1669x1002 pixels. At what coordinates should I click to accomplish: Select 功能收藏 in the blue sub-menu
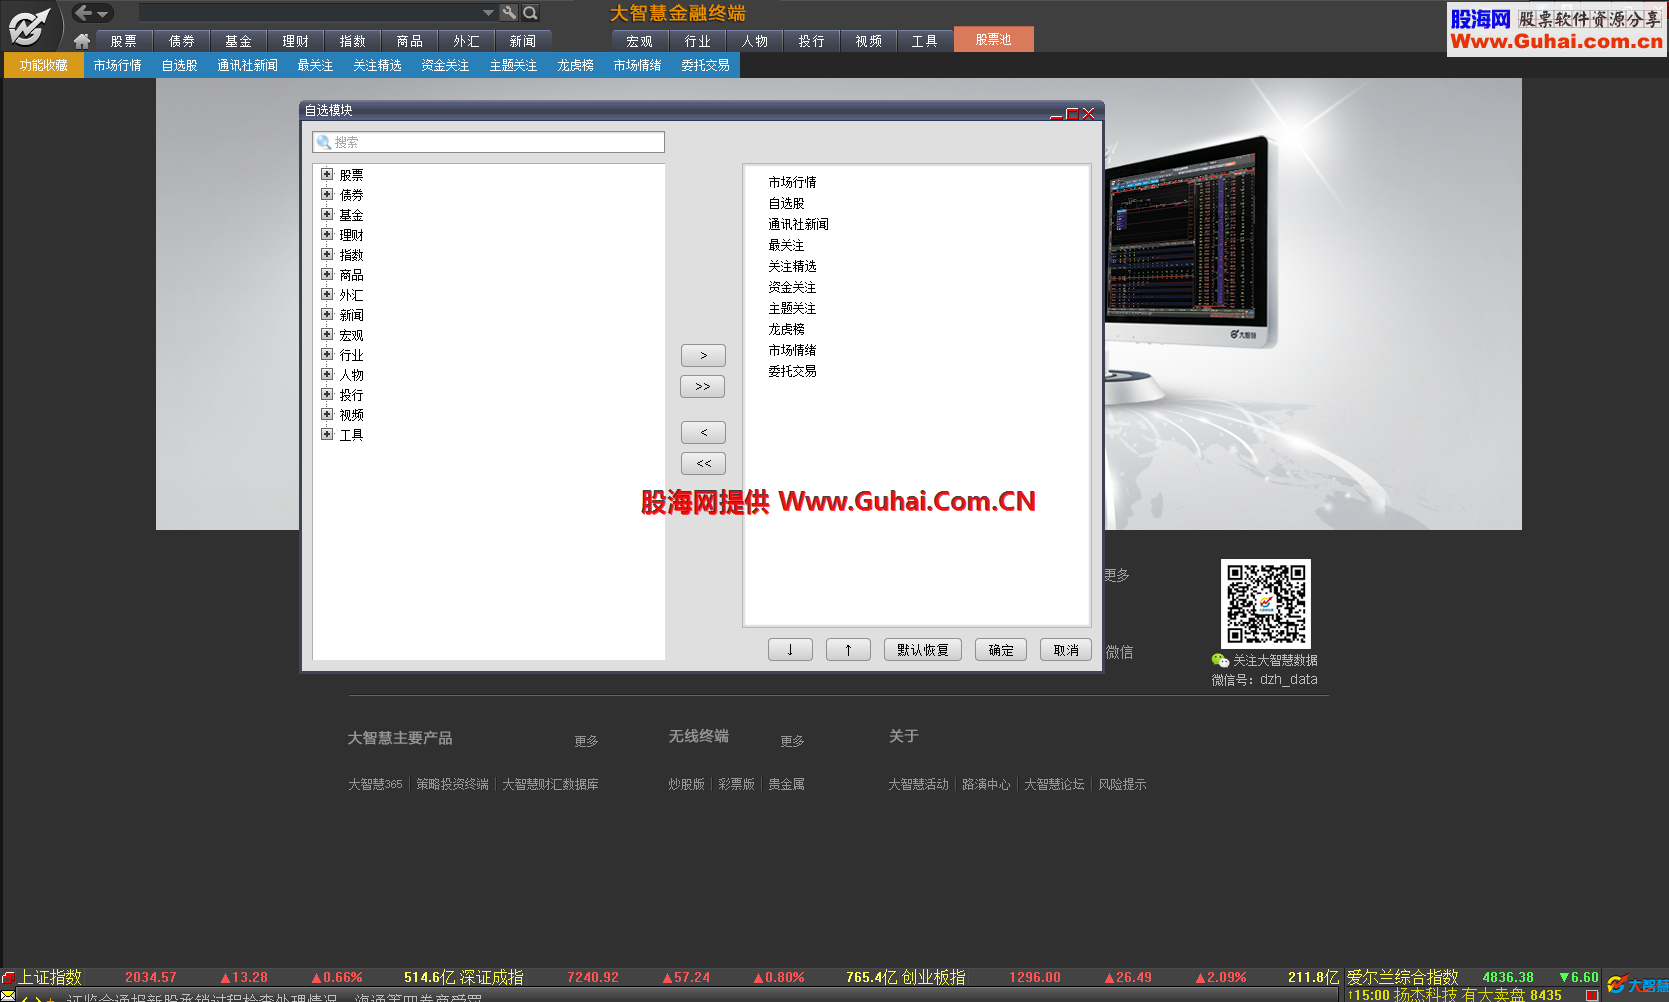click(x=44, y=65)
